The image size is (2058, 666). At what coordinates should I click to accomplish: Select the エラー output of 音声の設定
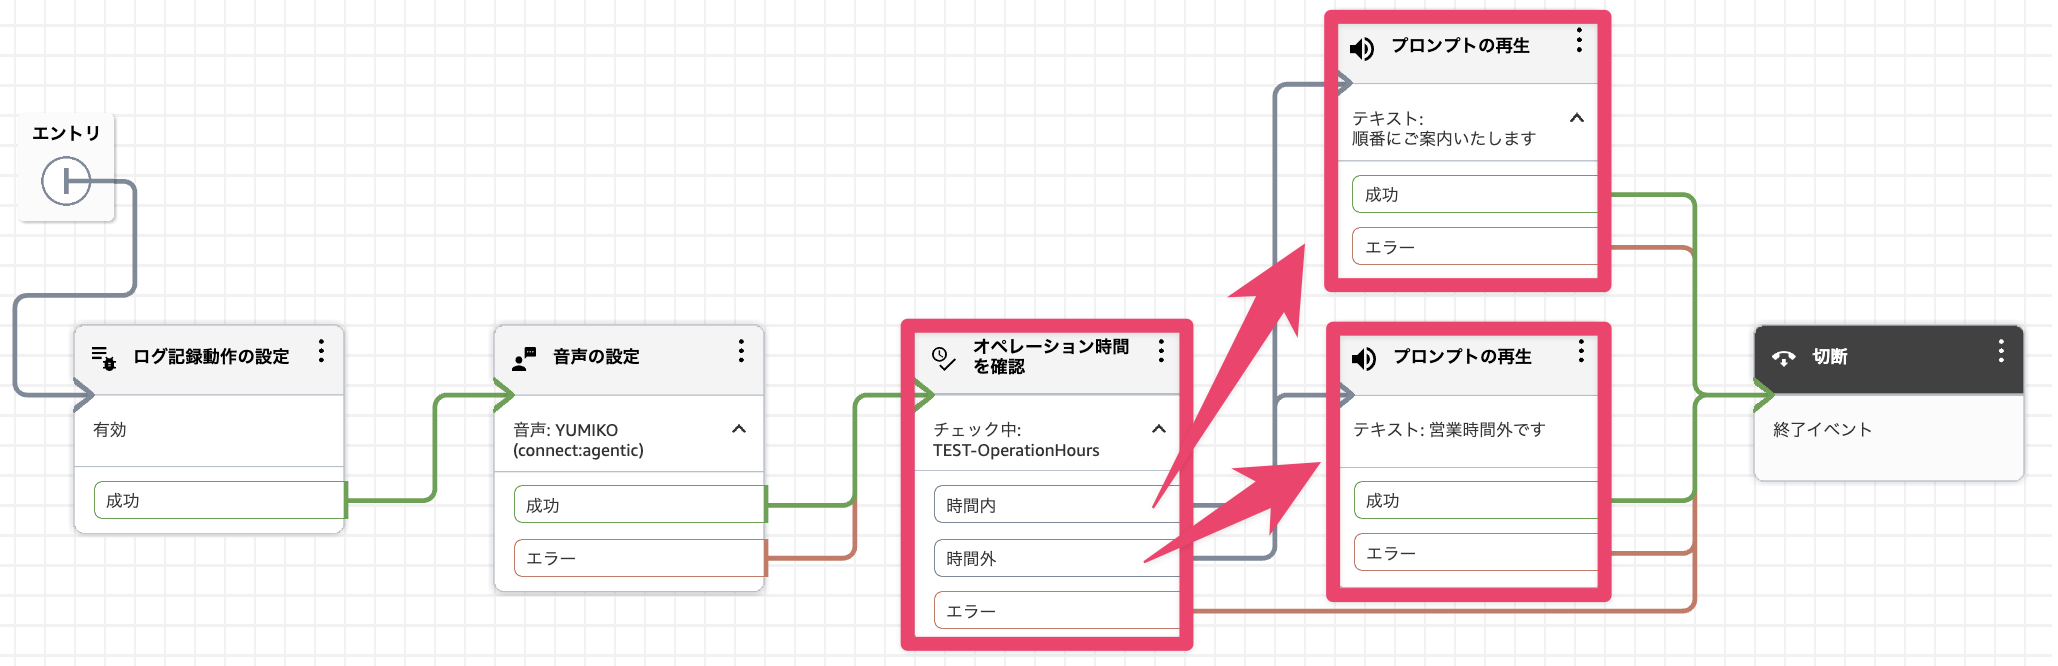pyautogui.click(x=640, y=558)
